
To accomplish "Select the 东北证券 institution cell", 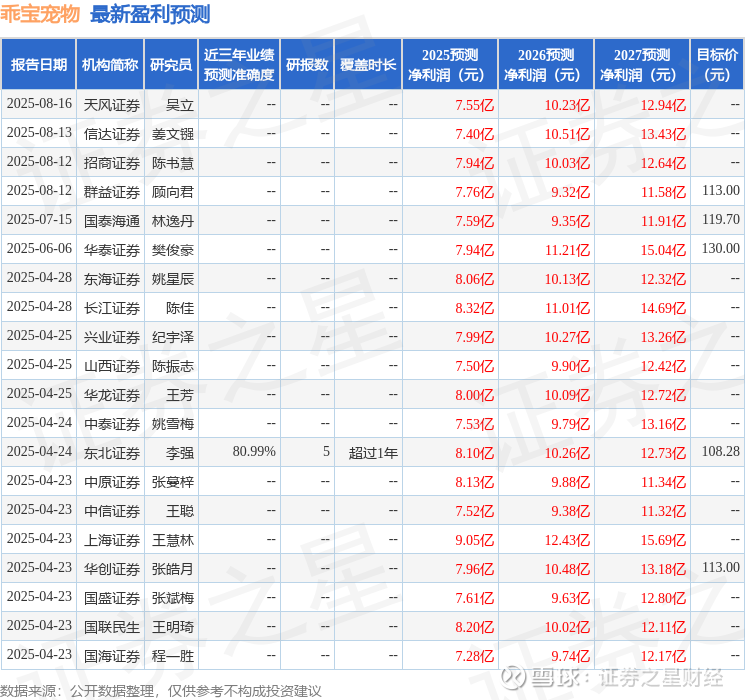I will [112, 453].
